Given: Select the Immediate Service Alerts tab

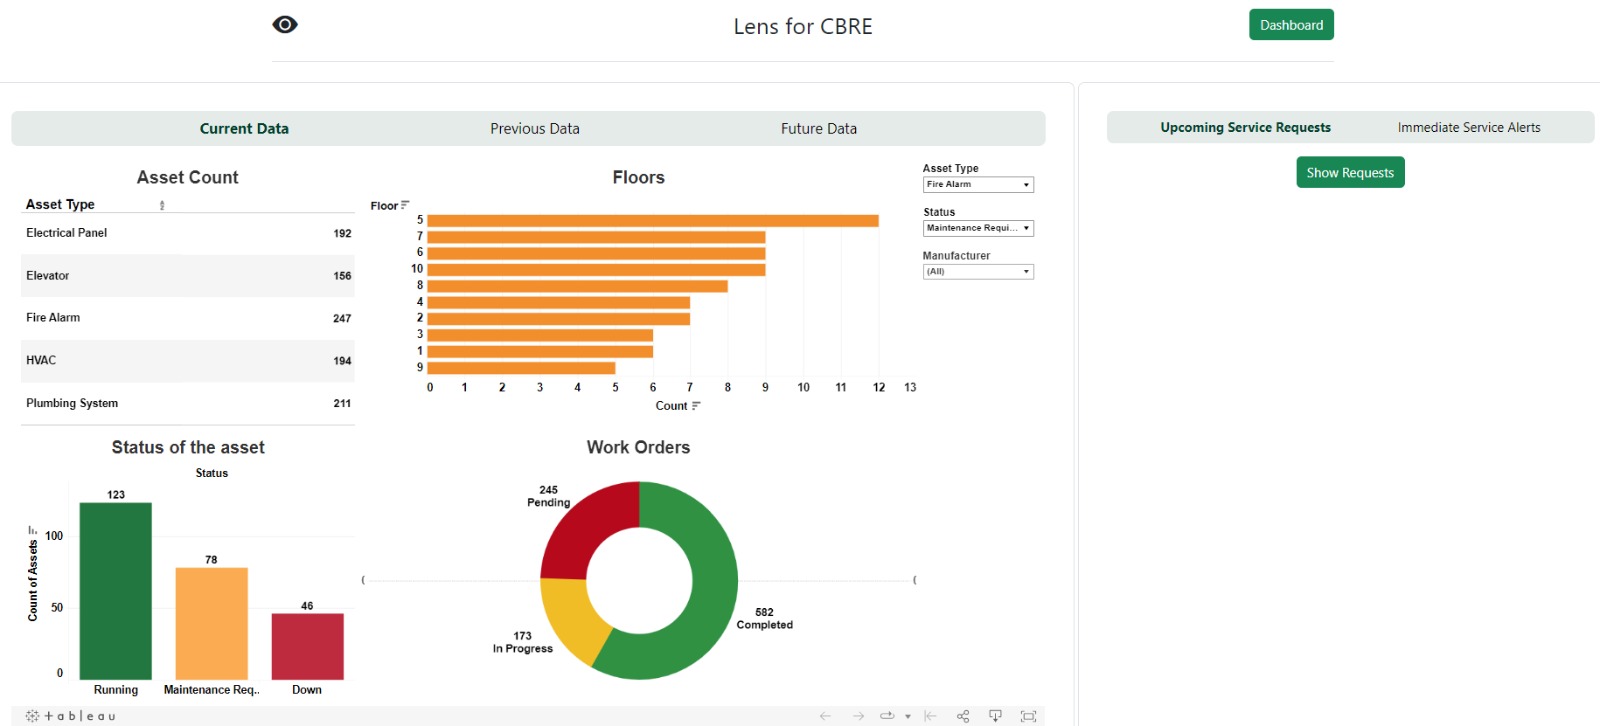Looking at the screenshot, I should (x=1469, y=127).
